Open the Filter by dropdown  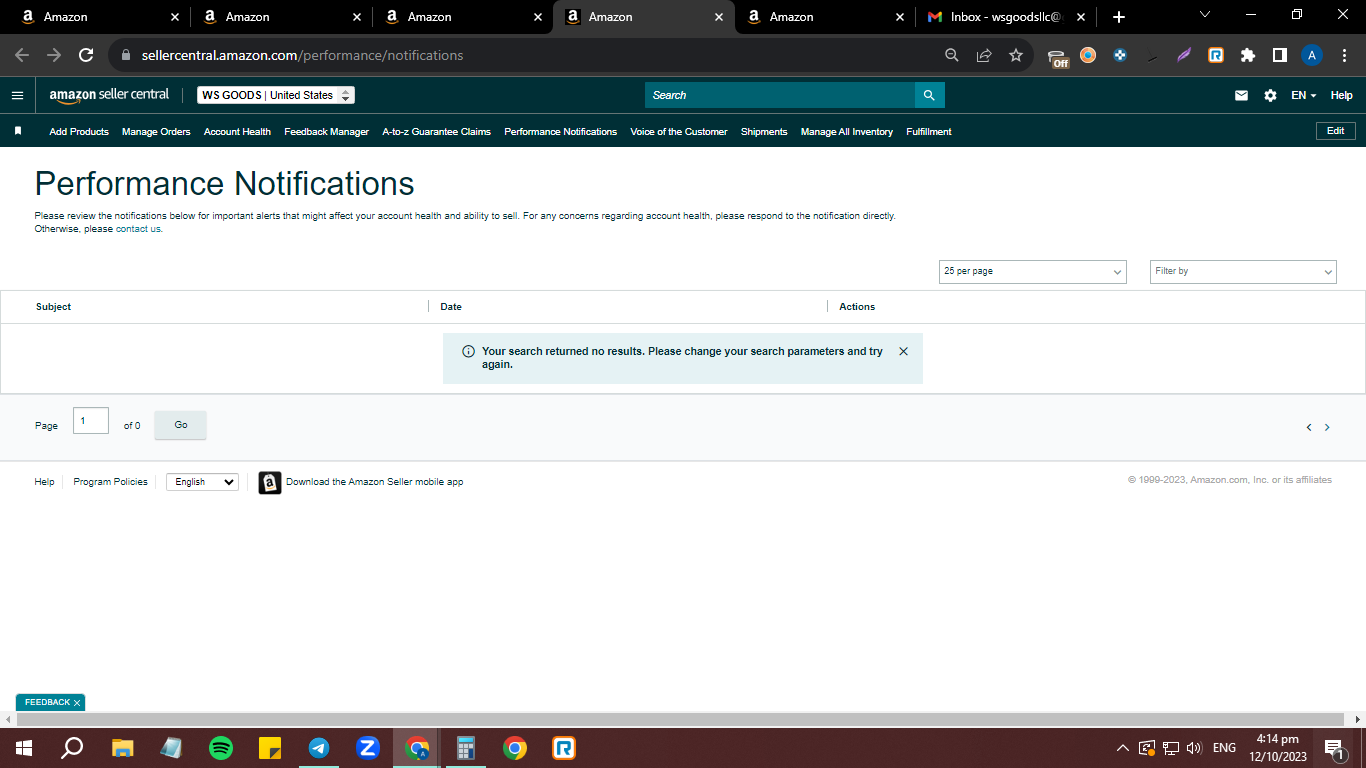(x=1243, y=271)
